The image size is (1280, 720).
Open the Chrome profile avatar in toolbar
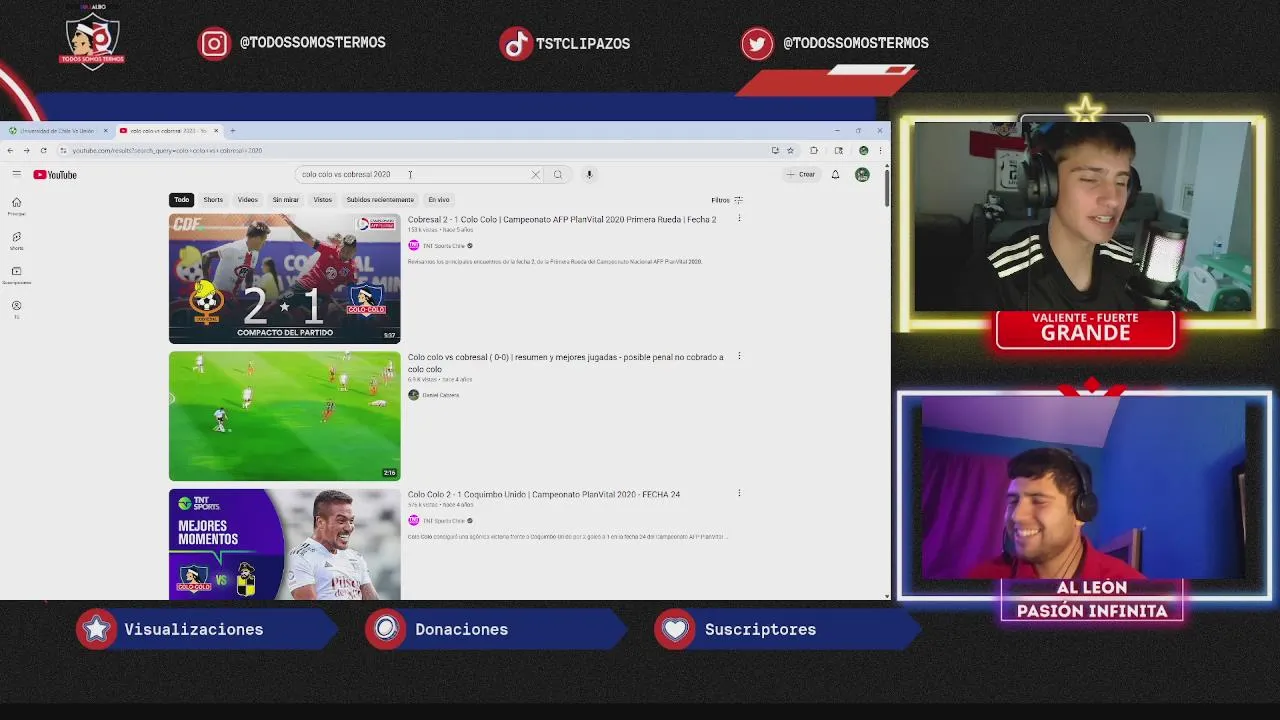[x=863, y=151]
